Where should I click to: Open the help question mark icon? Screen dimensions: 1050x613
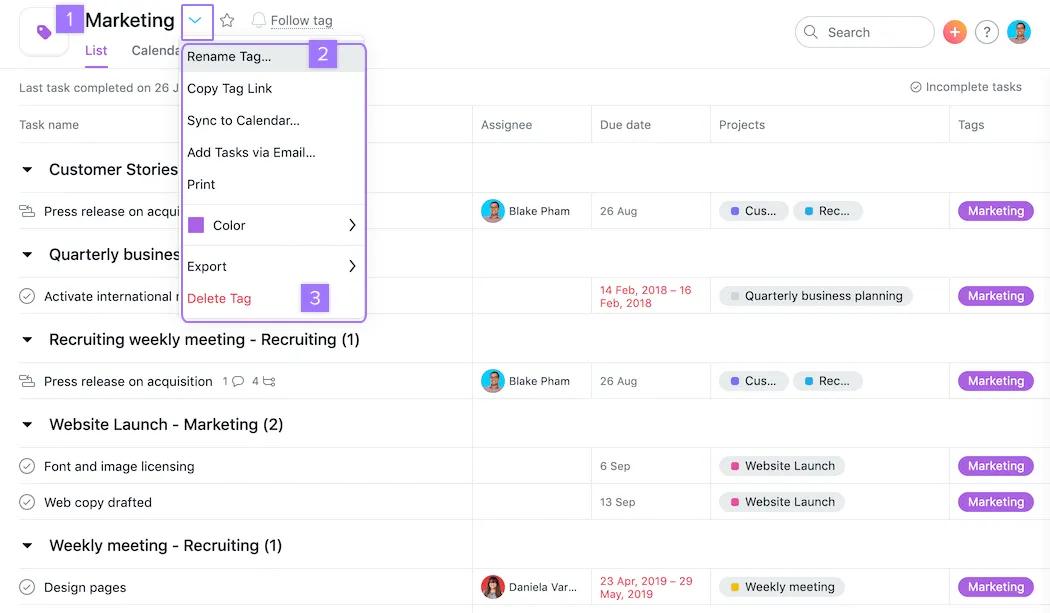click(986, 32)
